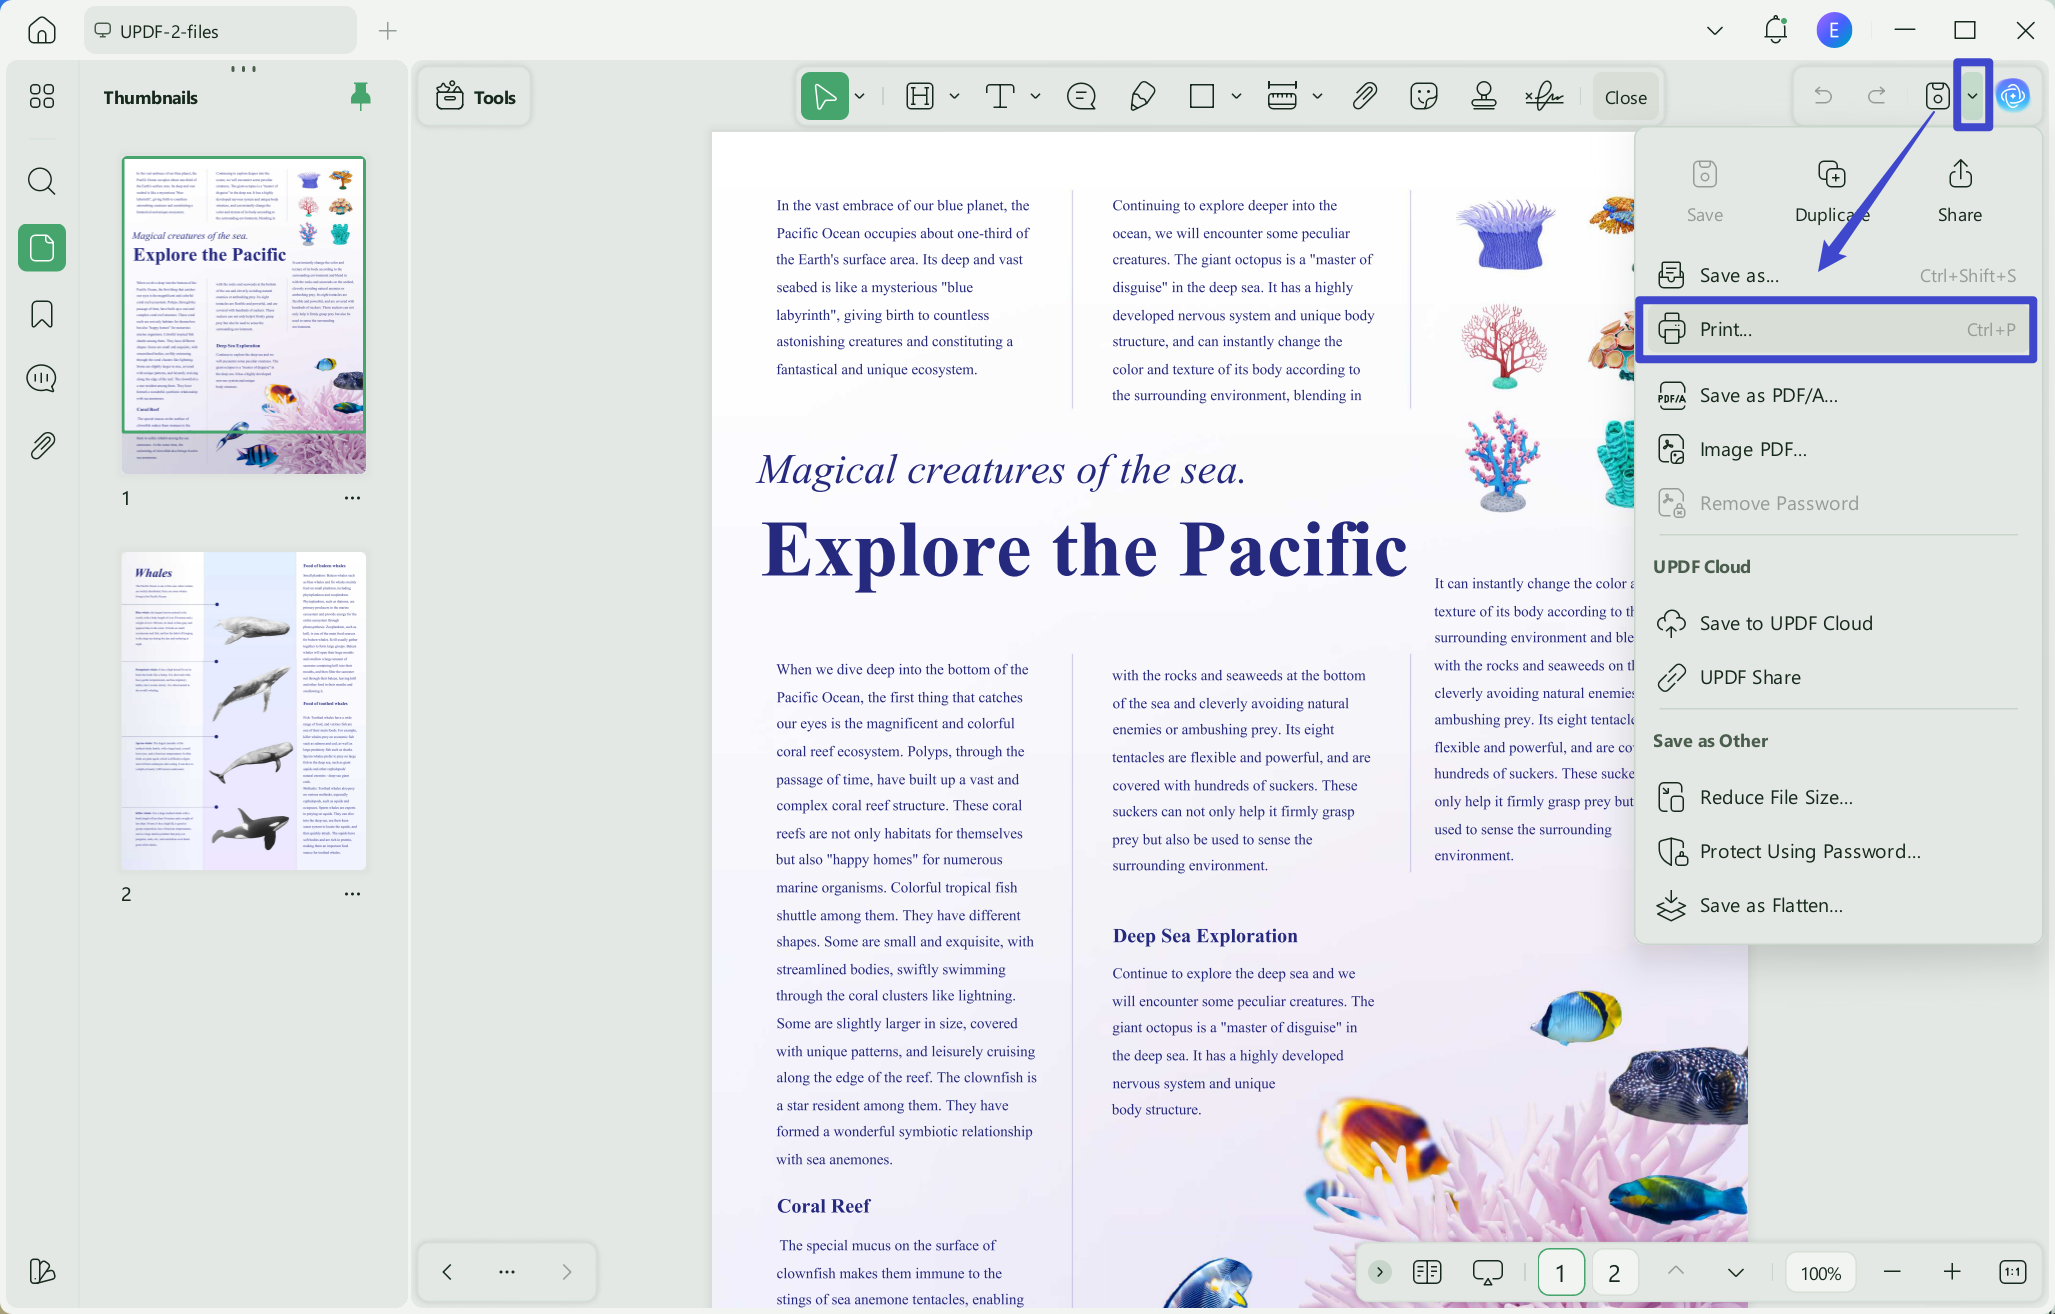This screenshot has height=1314, width=2055.
Task: Attach a file with the paperclip tool
Action: click(x=1364, y=96)
